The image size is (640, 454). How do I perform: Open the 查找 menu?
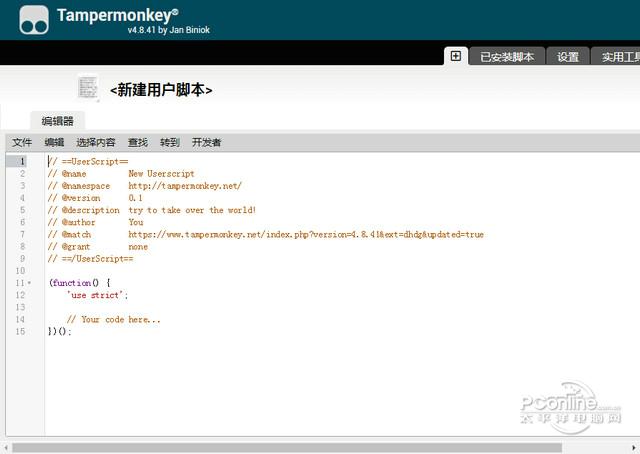point(138,142)
